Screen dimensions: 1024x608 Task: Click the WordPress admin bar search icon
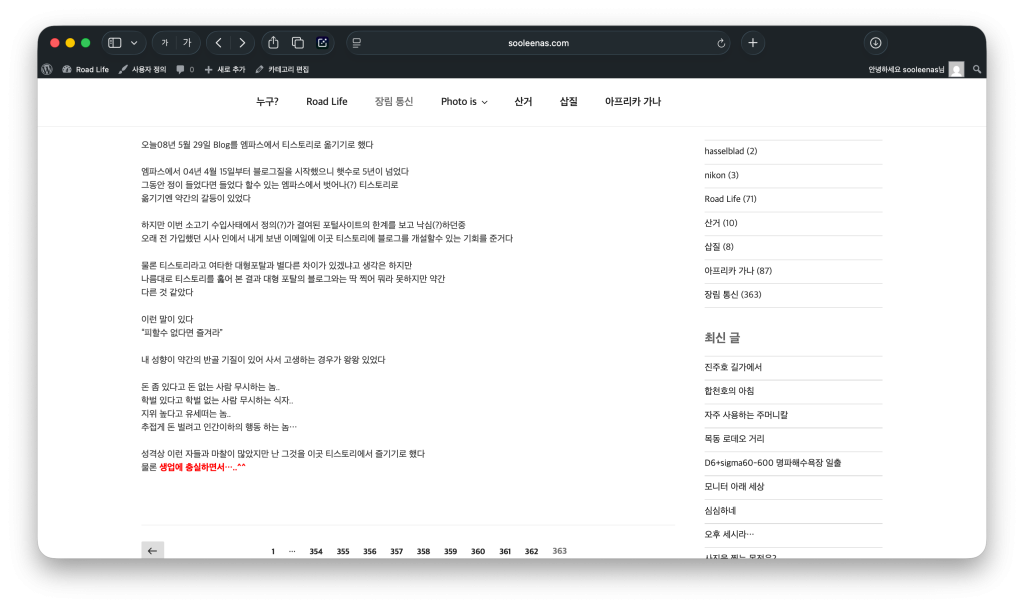click(977, 69)
